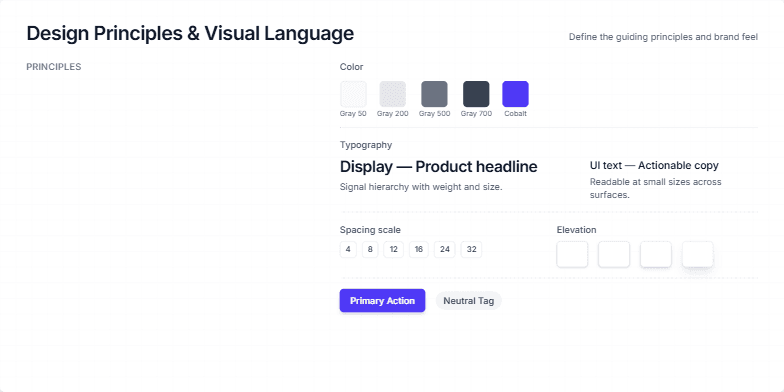This screenshot has width=784, height=392.
Task: Click the third elevation card
Action: coord(656,254)
